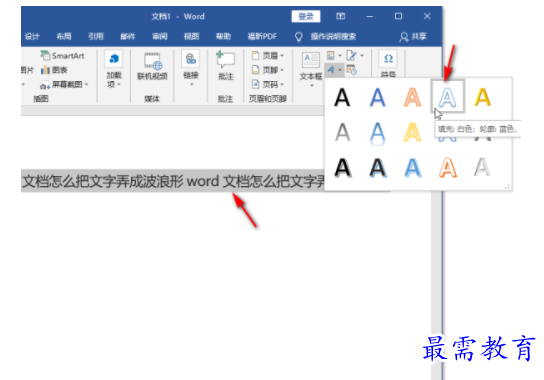Image resolution: width=544 pixels, height=380 pixels.
Task: Select the black shadowed WordArt style, third row
Action: [x=343, y=168]
